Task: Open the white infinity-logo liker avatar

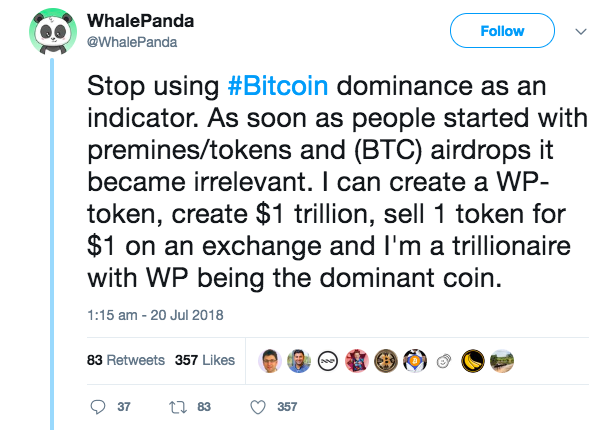Action: pos(327,360)
